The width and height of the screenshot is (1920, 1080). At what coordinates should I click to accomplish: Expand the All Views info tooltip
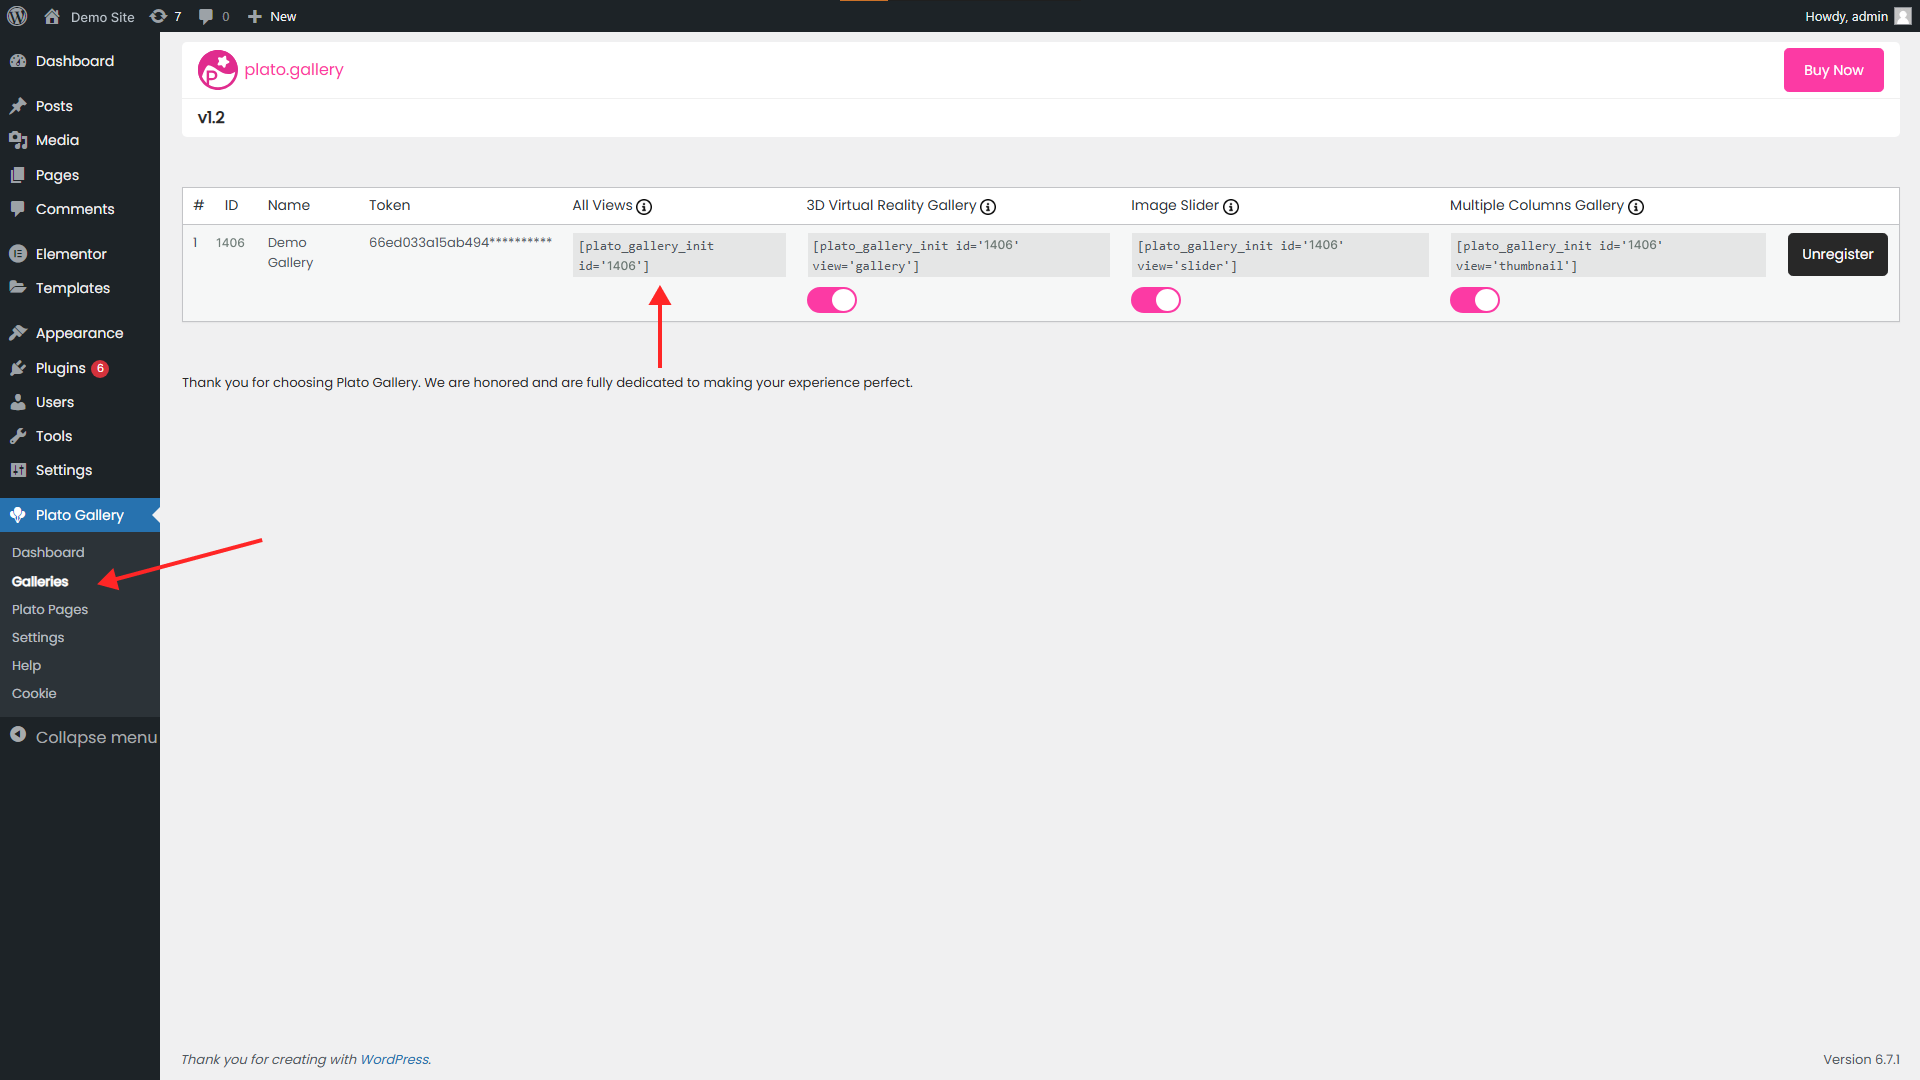coord(646,206)
